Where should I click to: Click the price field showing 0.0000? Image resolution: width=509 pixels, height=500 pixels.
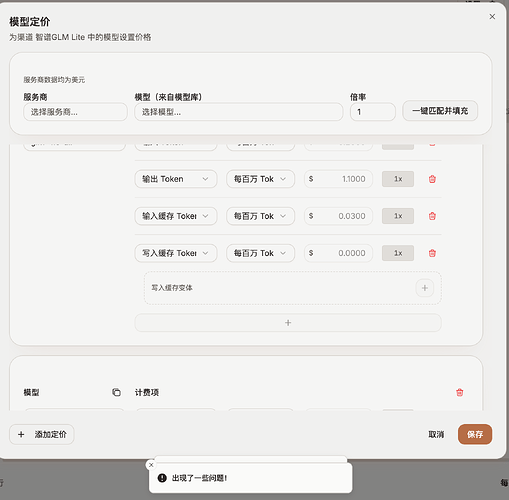pyautogui.click(x=338, y=253)
